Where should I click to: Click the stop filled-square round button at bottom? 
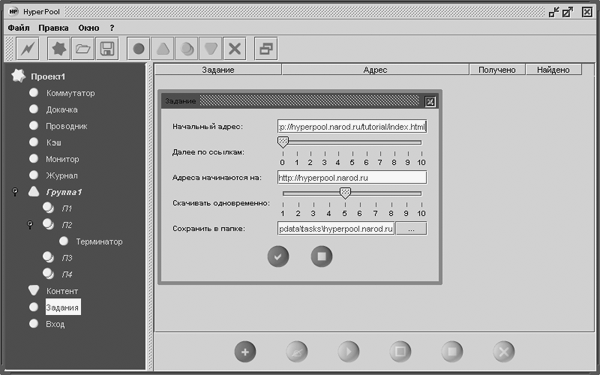click(x=452, y=351)
